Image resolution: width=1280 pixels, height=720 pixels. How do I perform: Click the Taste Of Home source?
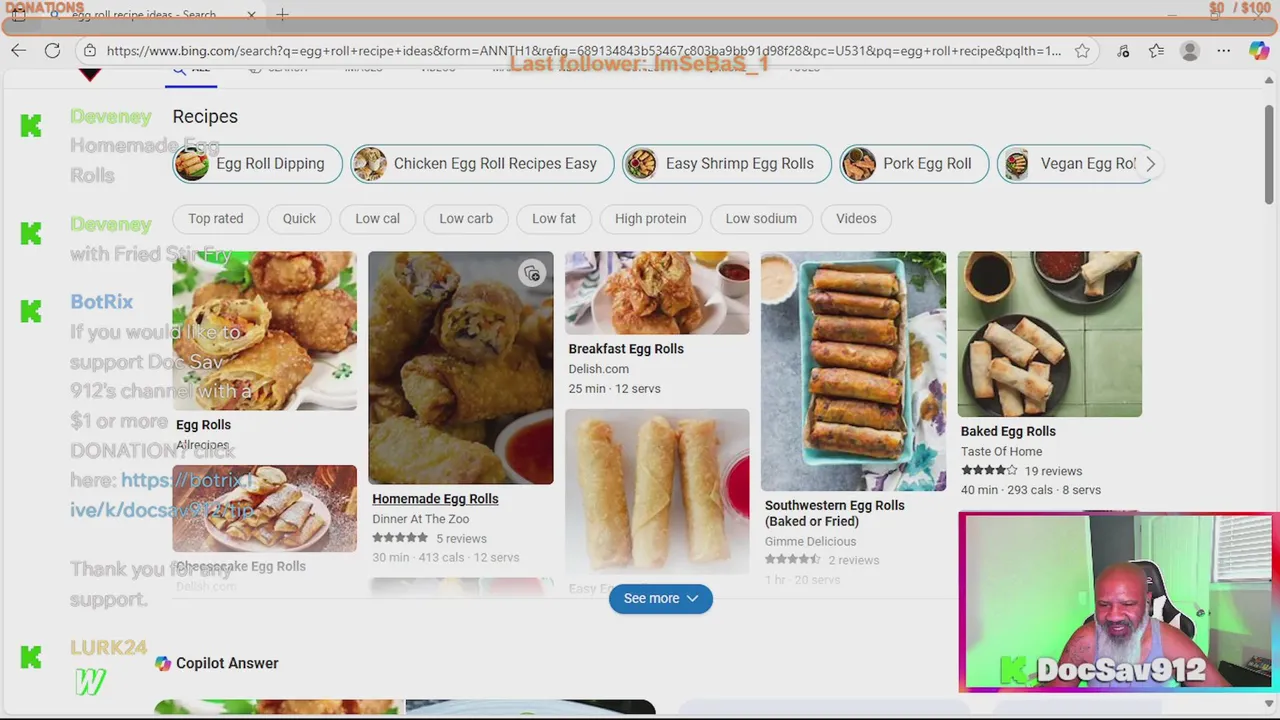1001,451
